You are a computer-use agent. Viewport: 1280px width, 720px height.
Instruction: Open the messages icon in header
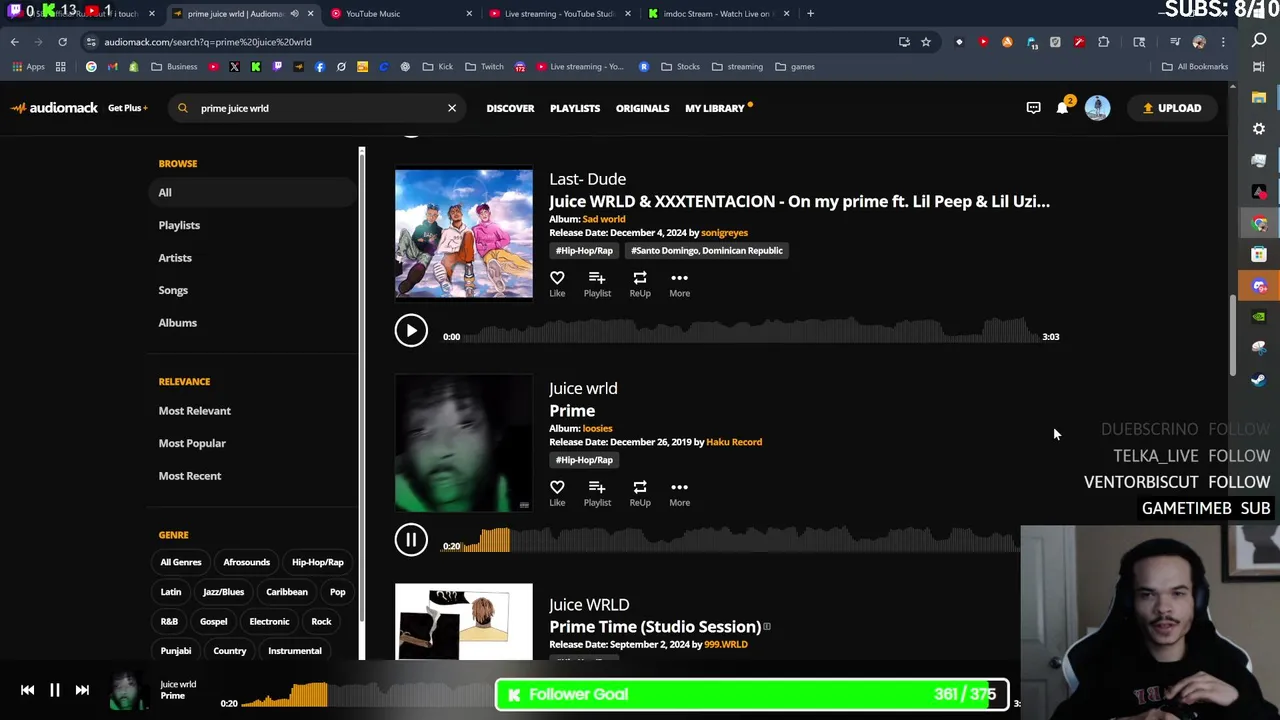point(1033,108)
